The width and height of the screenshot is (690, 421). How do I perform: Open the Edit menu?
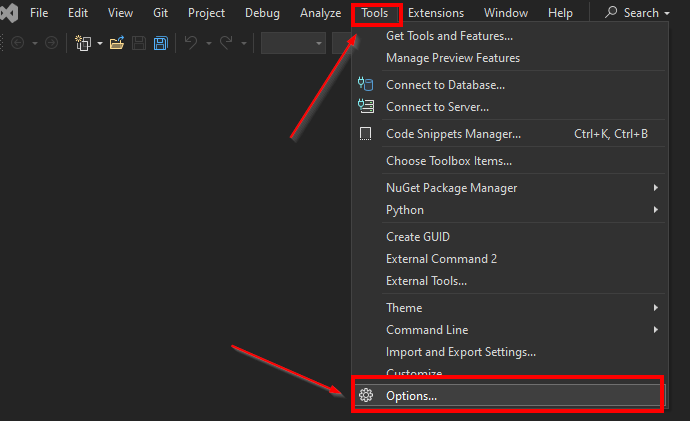(78, 13)
